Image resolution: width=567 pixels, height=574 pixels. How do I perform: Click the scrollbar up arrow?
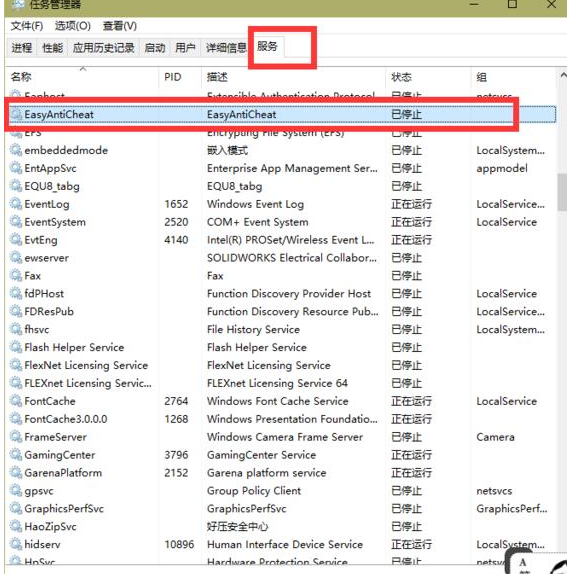tap(563, 75)
